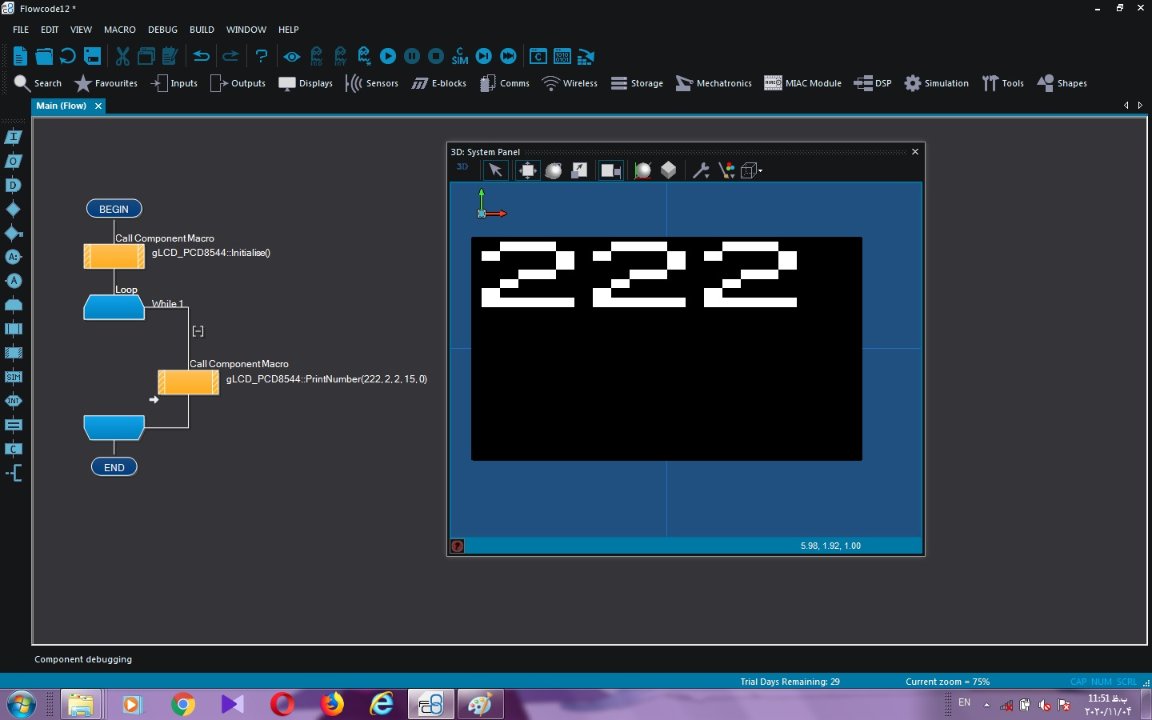This screenshot has height=720, width=1152.
Task: Add a Simulation macro icon from palette
Action: coord(13,377)
